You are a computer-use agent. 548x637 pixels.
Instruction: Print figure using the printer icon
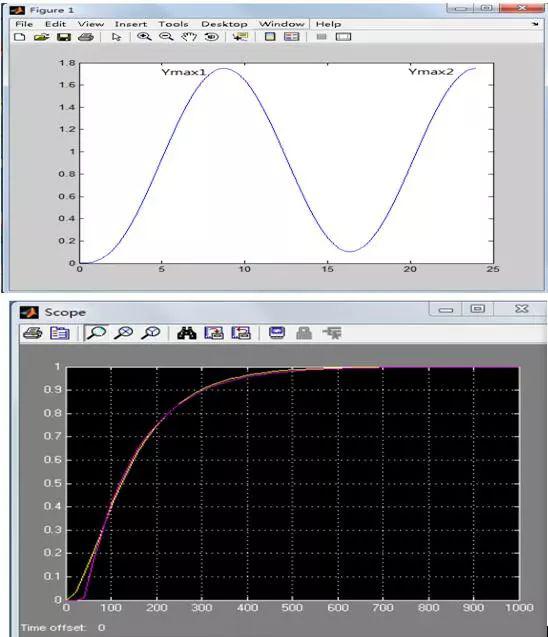[86, 37]
